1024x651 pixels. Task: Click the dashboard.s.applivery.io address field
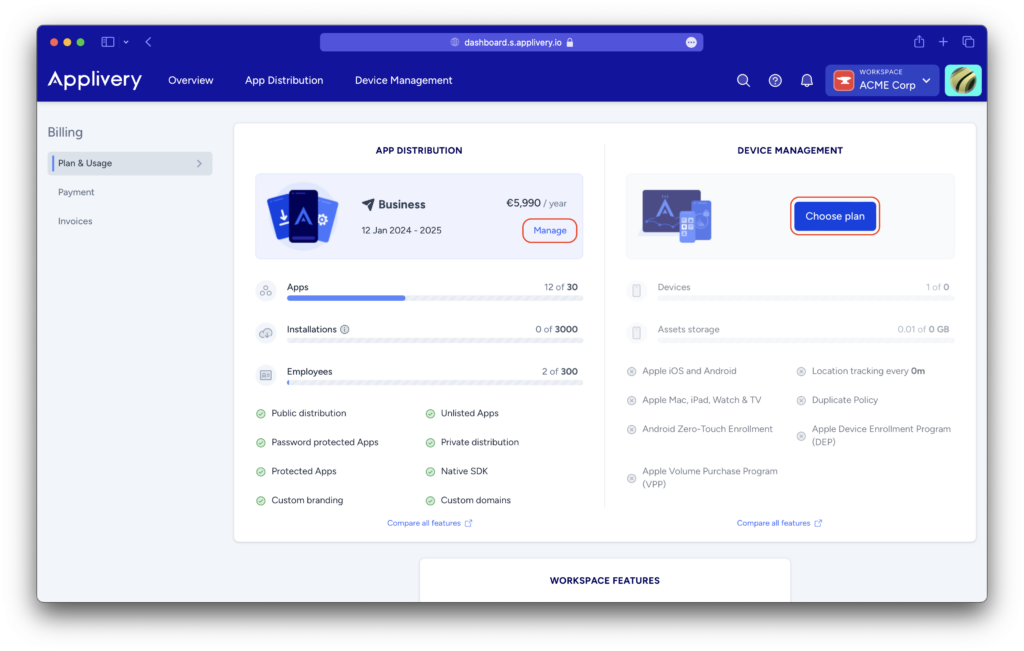(x=511, y=42)
